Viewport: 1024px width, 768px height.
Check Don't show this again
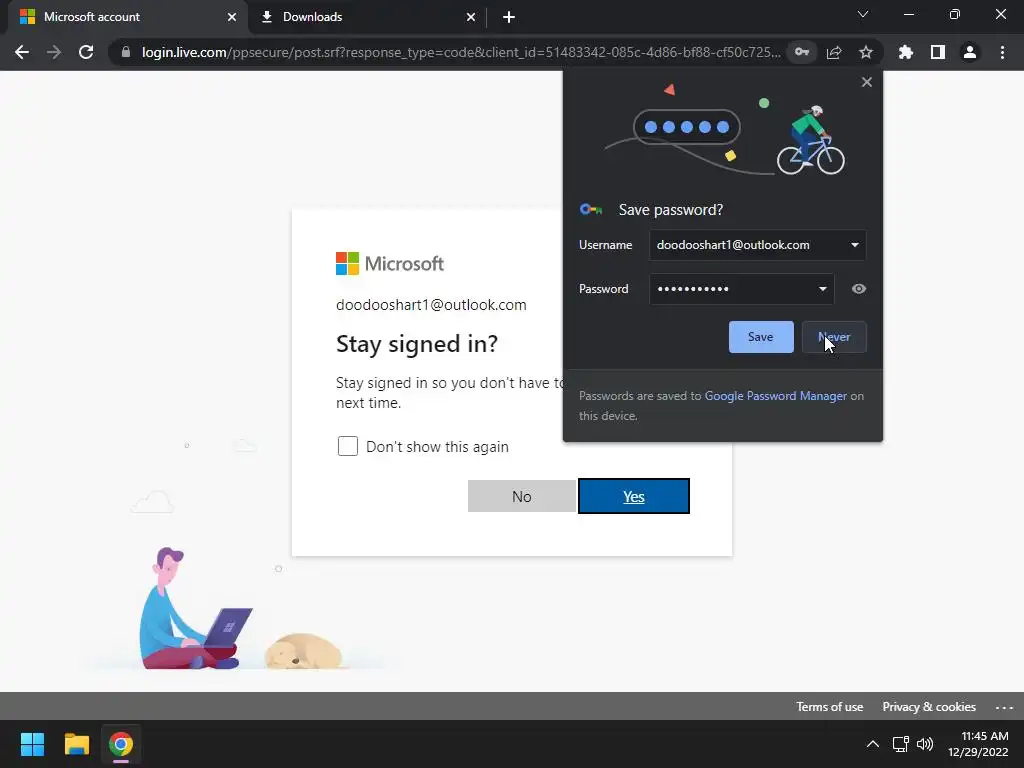347,446
